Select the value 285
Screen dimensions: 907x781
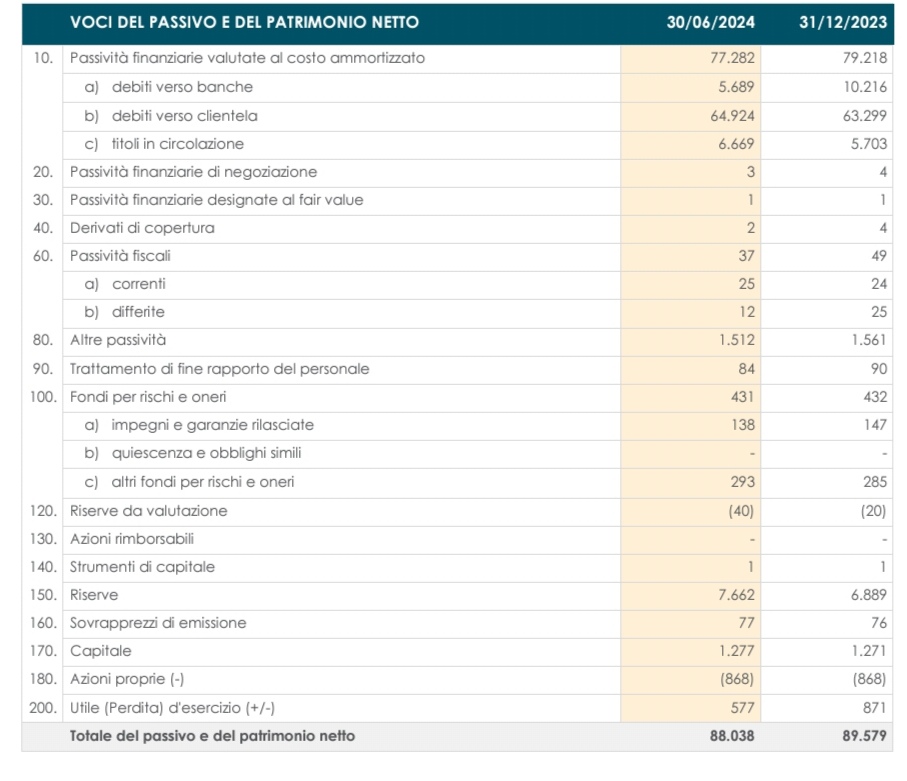pyautogui.click(x=875, y=482)
